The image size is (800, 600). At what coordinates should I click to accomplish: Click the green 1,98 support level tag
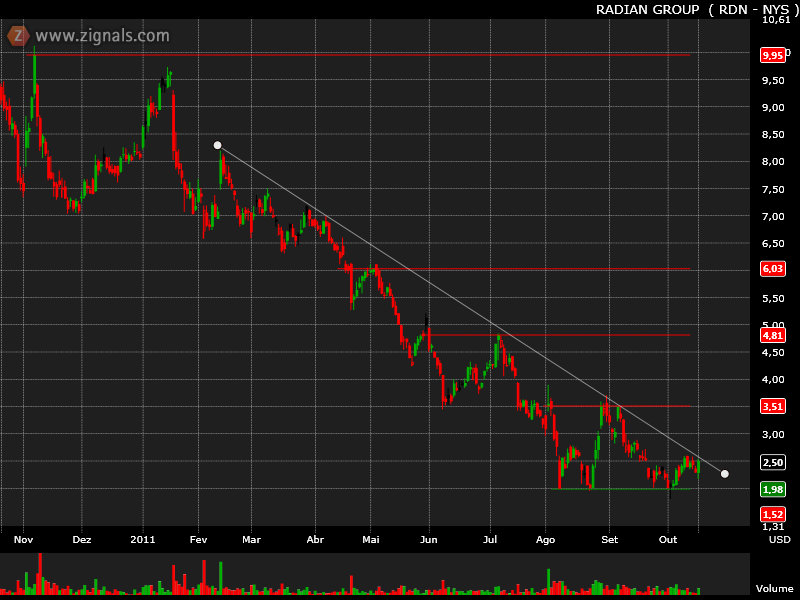click(772, 489)
